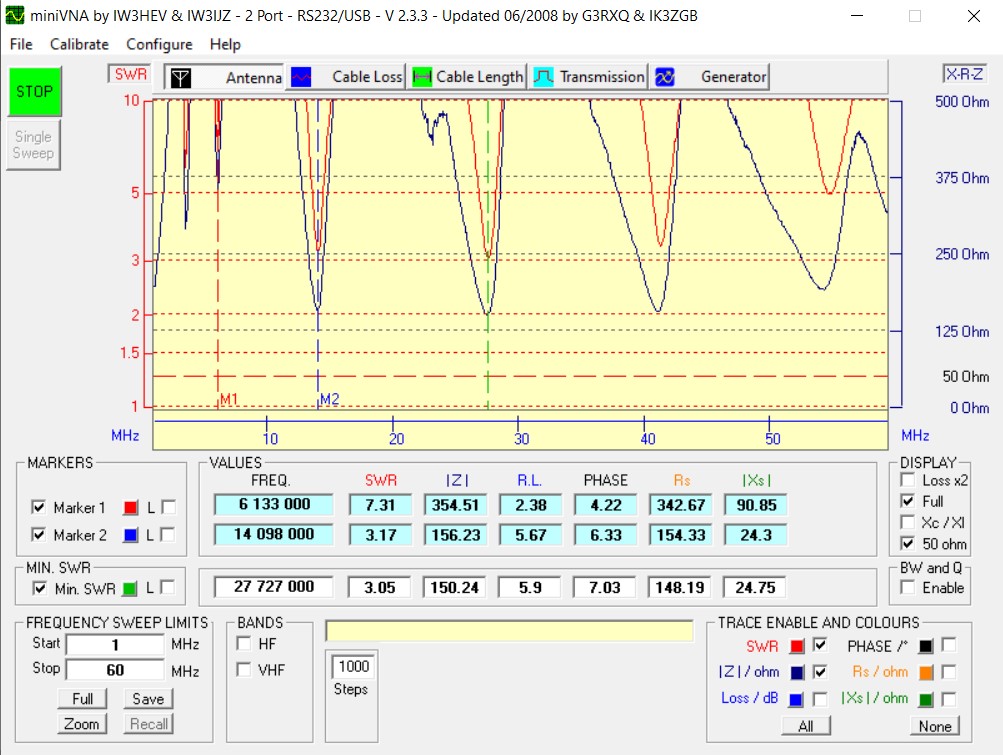Select the Generator mode icon
The image size is (1003, 755).
(664, 77)
